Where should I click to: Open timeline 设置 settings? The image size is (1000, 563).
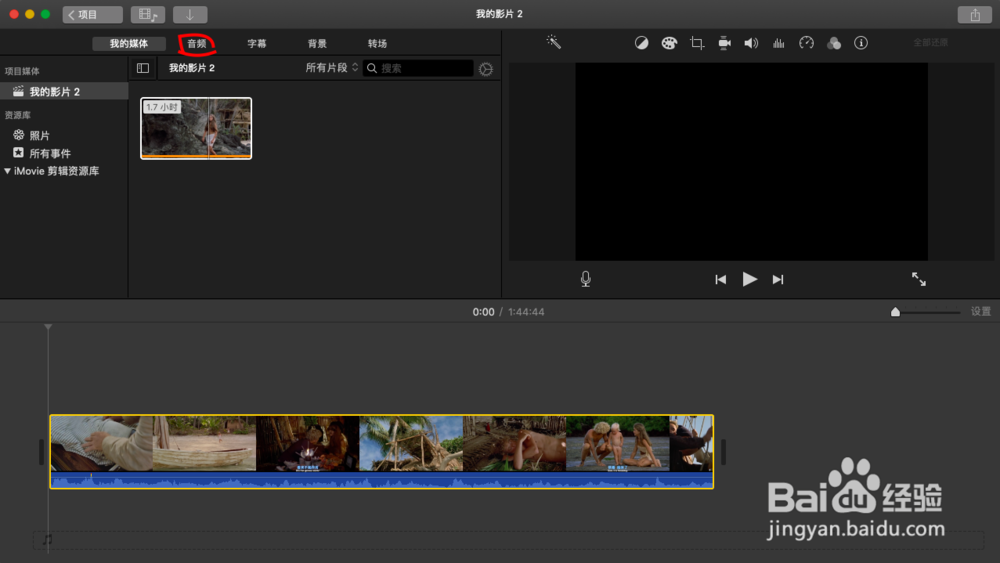[981, 311]
